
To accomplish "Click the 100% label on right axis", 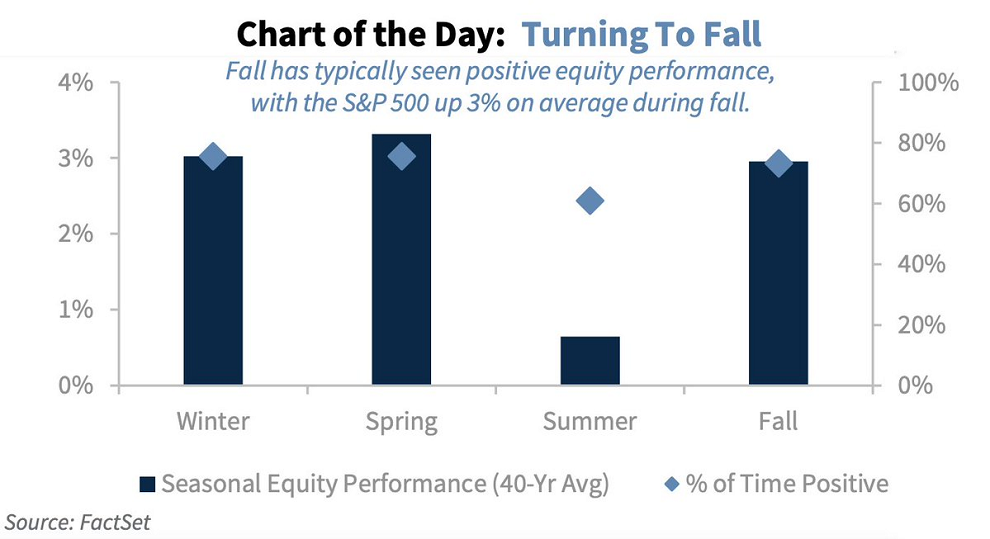I will coord(926,82).
